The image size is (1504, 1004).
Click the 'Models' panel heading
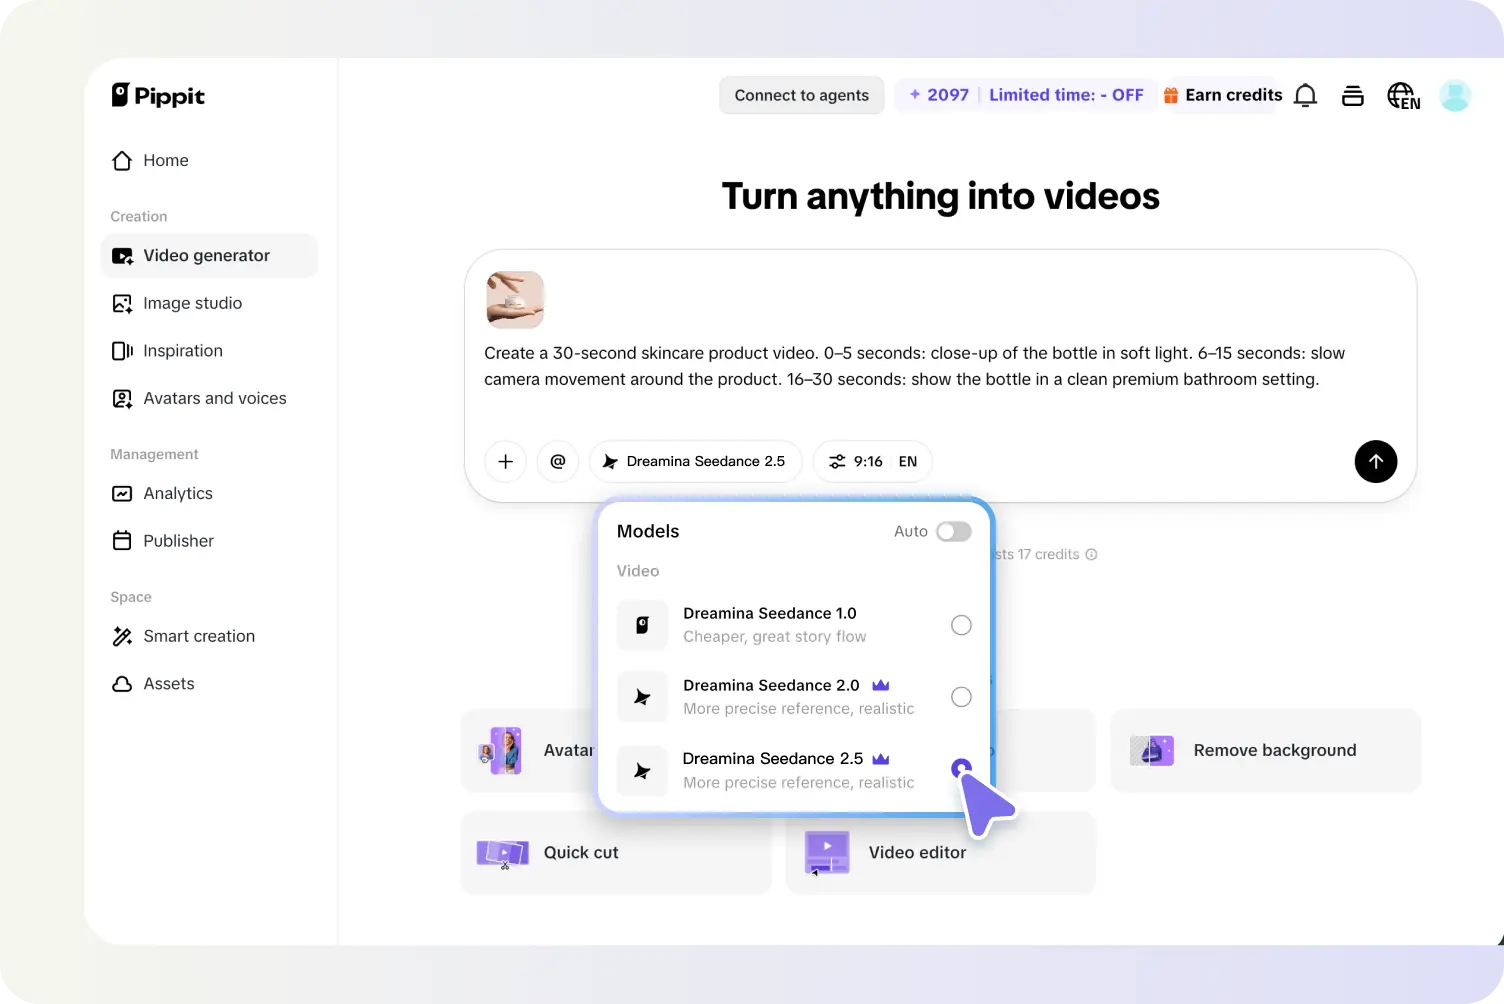648,531
